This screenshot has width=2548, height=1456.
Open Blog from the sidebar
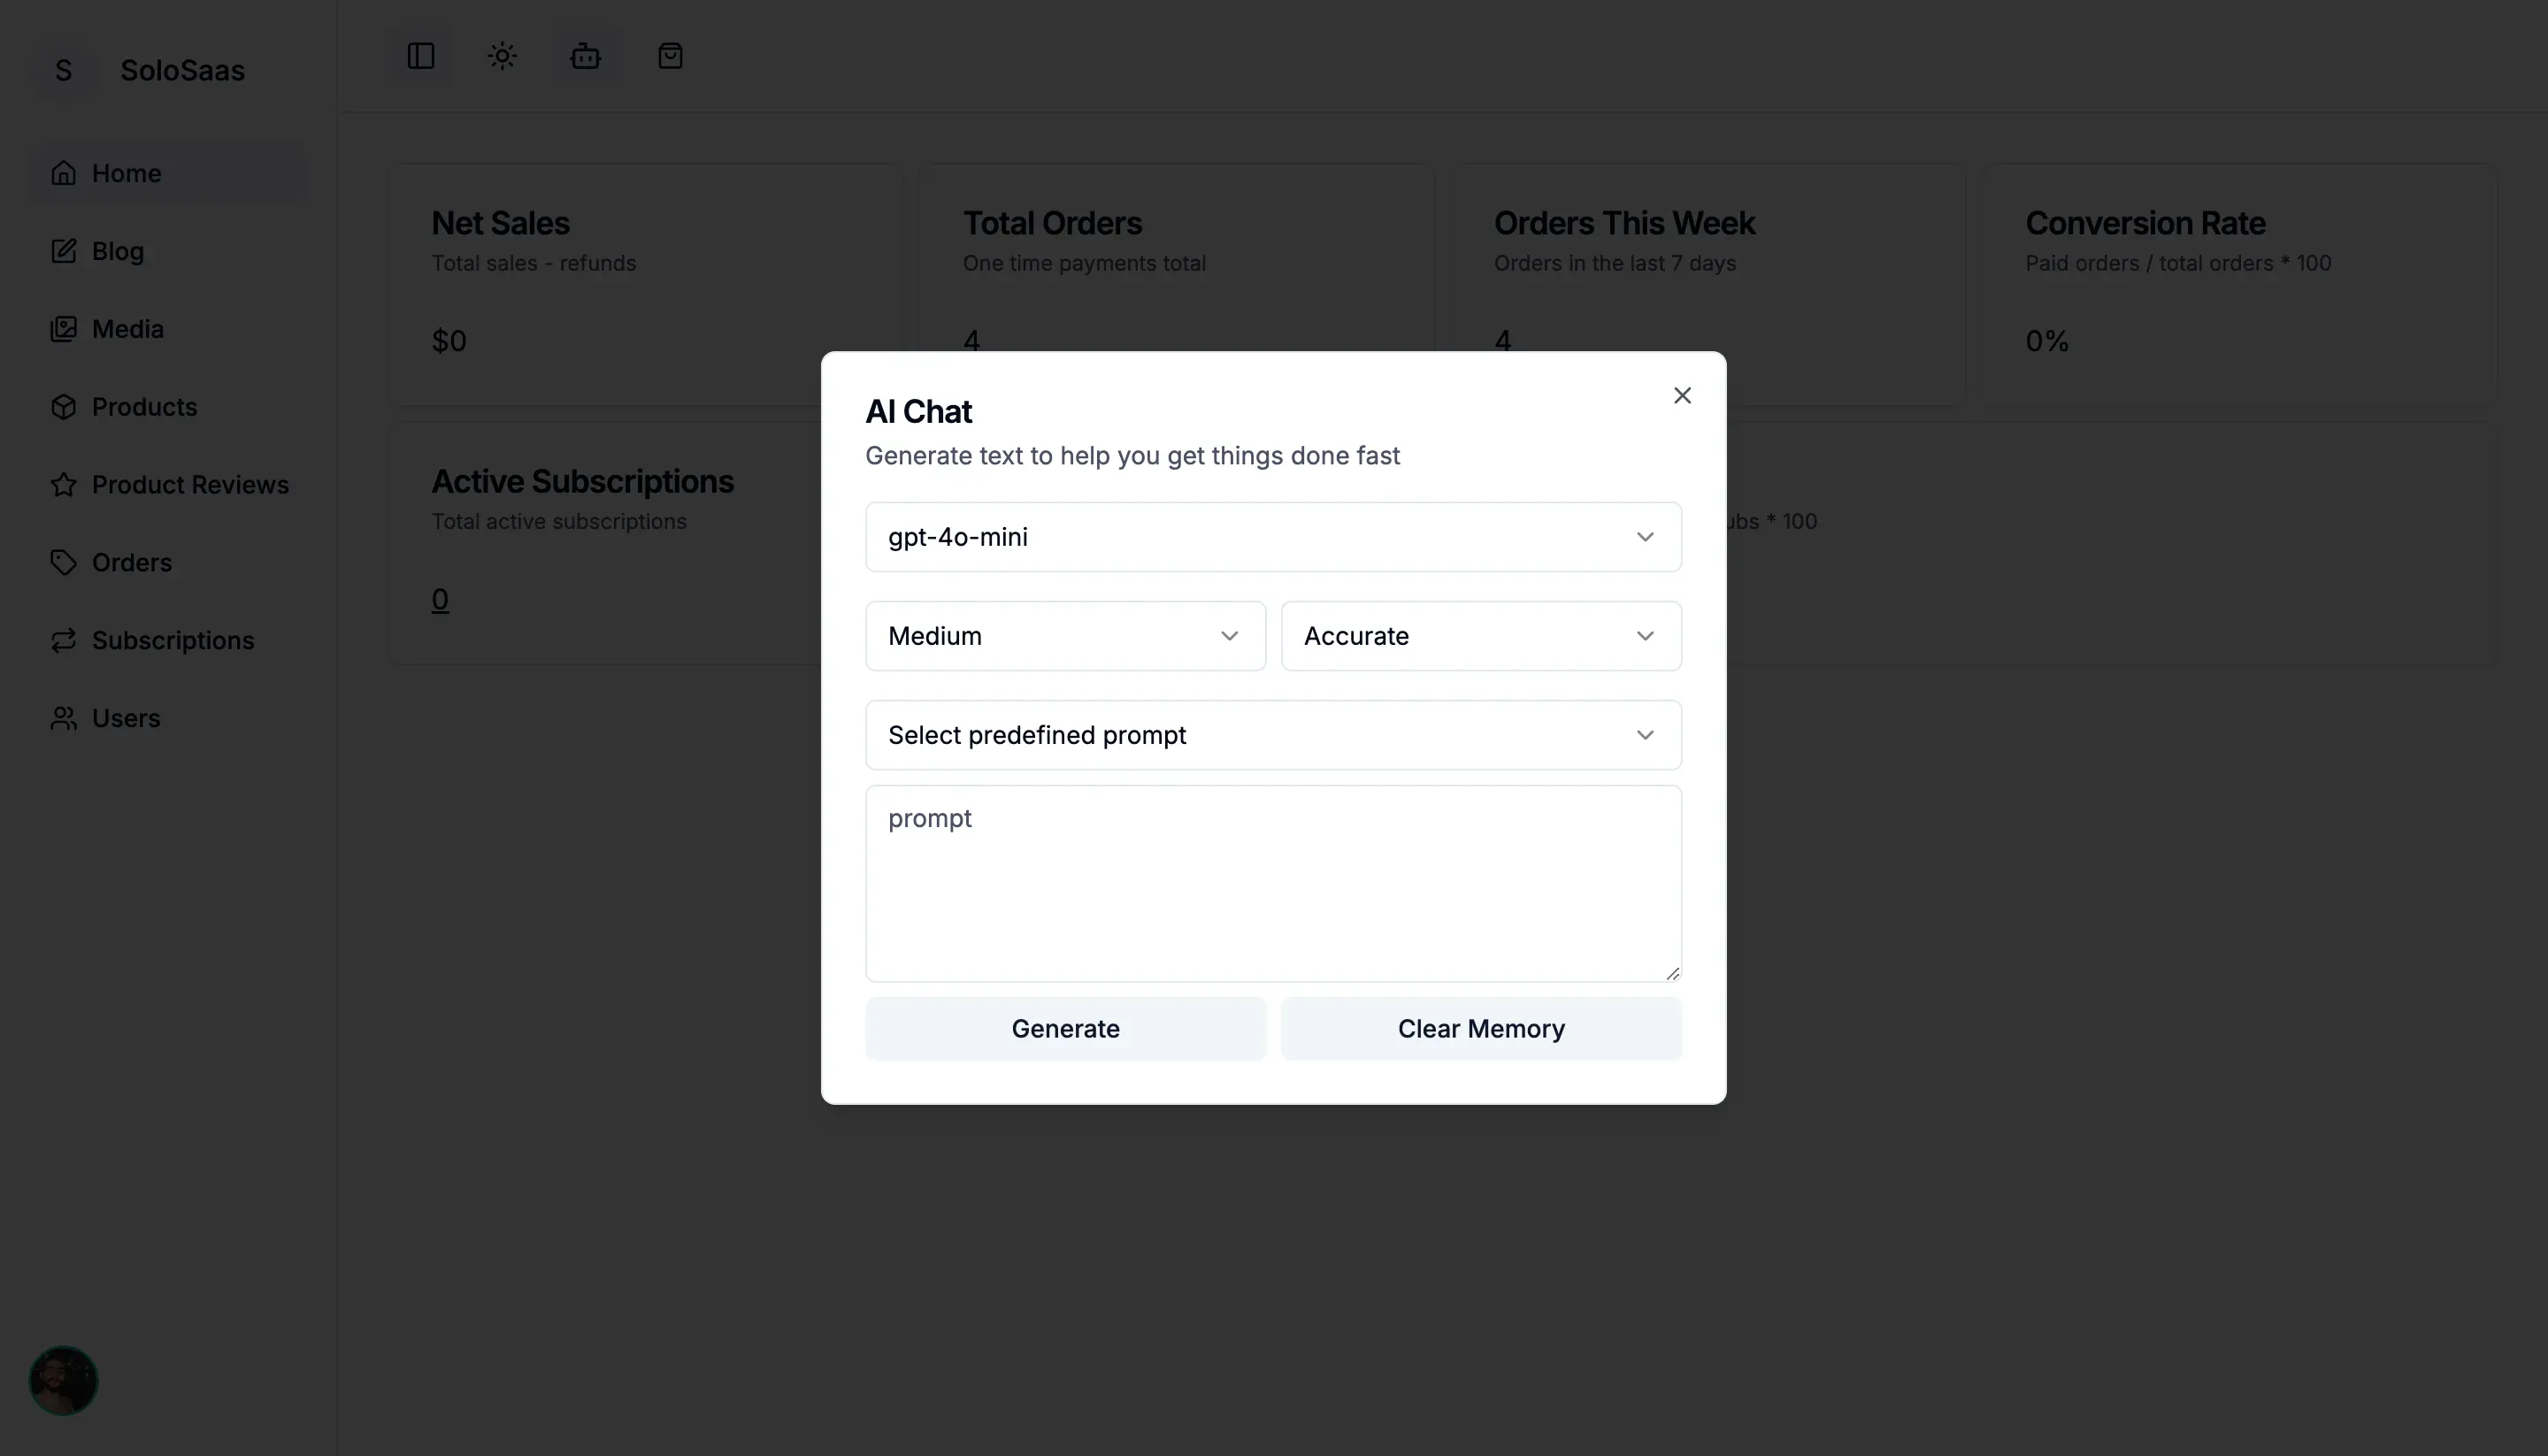coord(168,251)
